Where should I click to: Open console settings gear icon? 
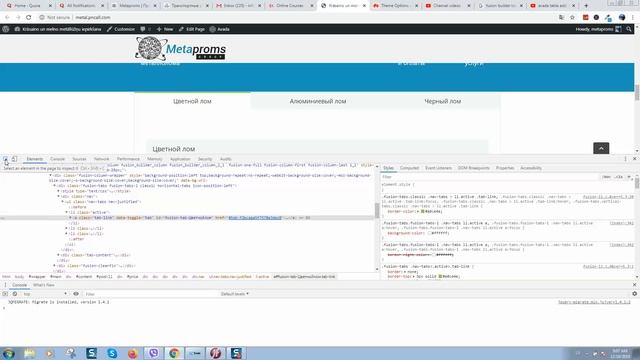pyautogui.click(x=634, y=294)
